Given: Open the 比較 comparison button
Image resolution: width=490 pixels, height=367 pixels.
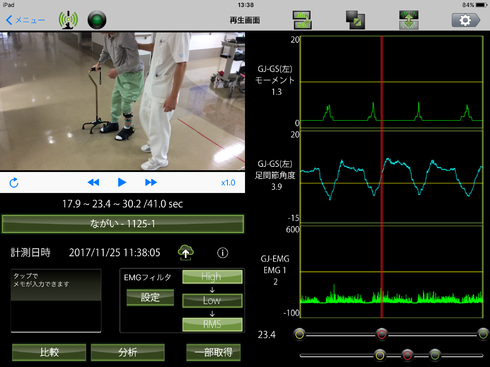Looking at the screenshot, I should click(49, 352).
